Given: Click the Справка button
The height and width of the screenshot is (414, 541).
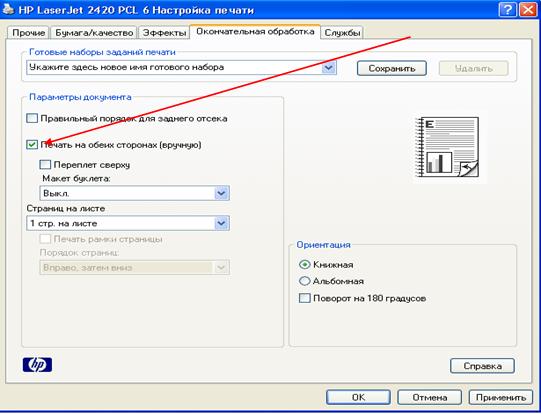Looking at the screenshot, I should [482, 366].
